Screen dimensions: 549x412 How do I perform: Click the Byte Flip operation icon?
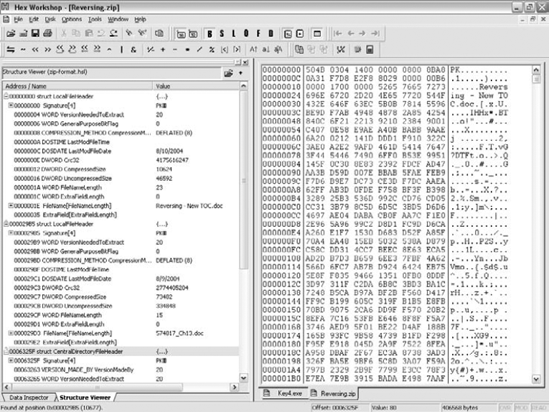click(x=11, y=50)
